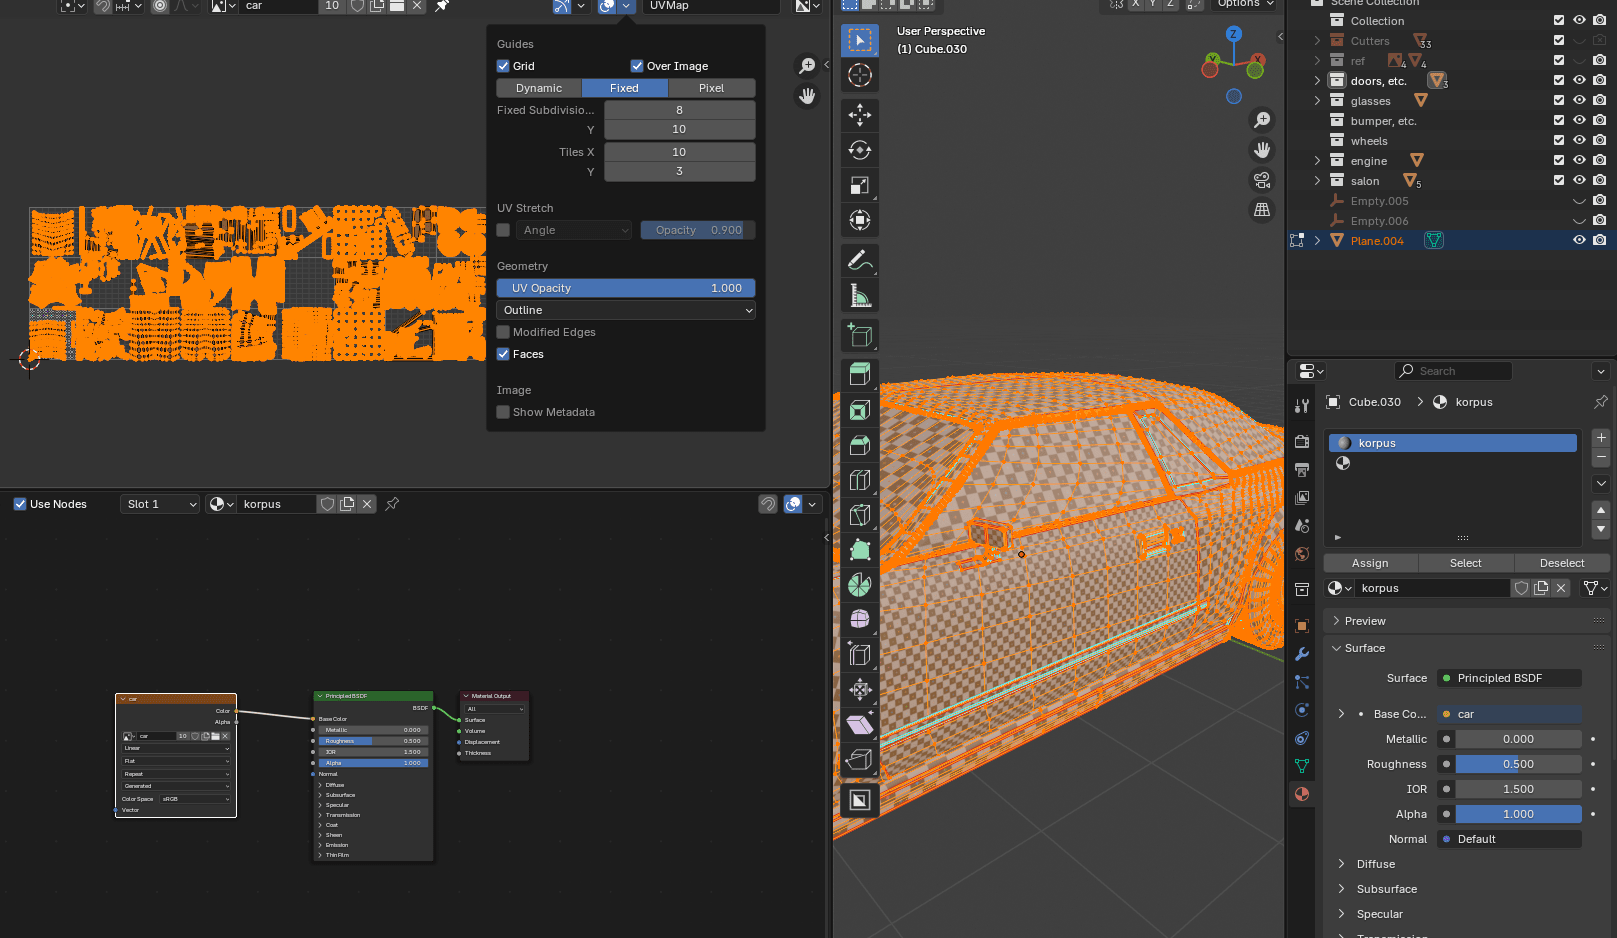Click the Deselect button
1617x938 pixels.
pyautogui.click(x=1561, y=563)
